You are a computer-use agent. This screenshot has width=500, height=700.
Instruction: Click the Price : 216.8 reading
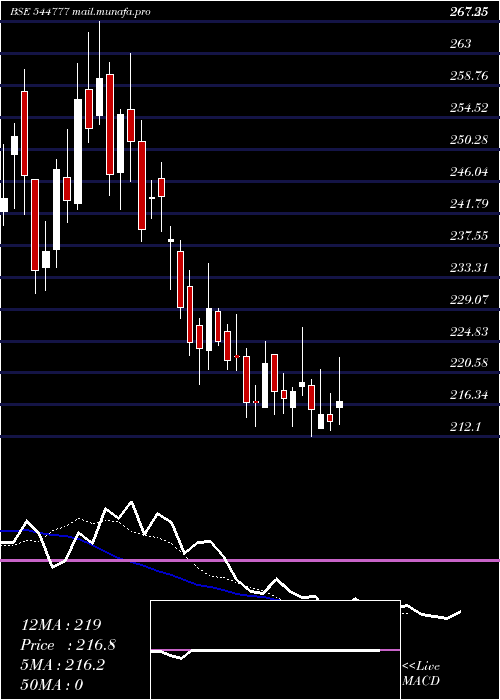[x=68, y=645]
